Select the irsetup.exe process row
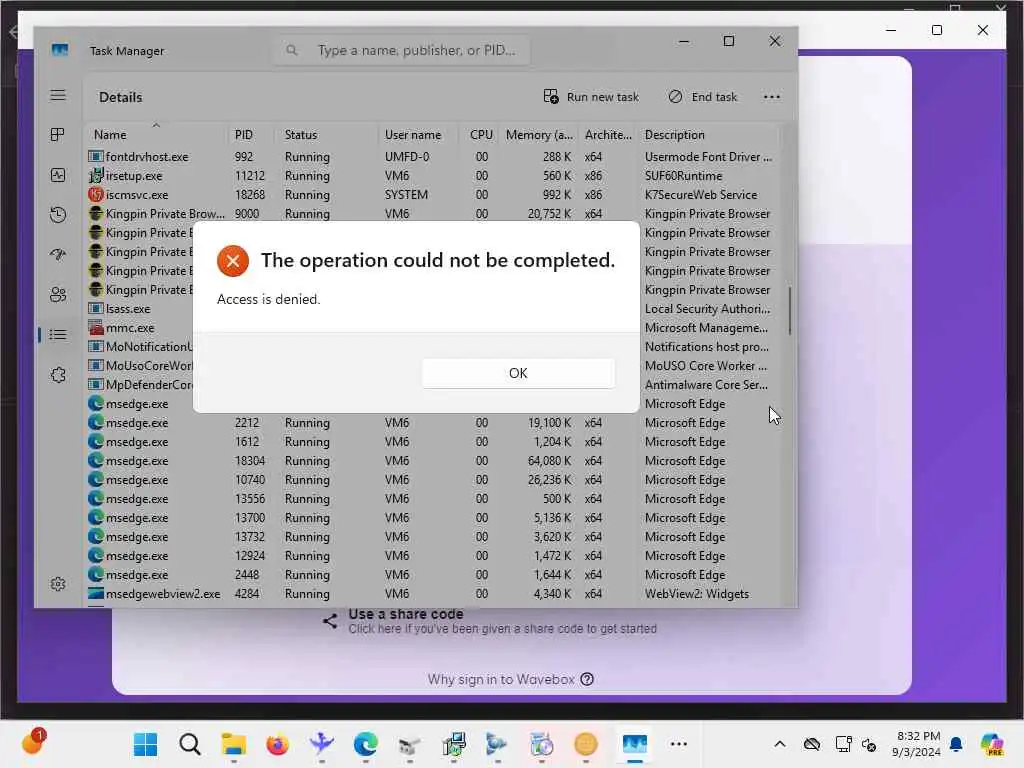The image size is (1024, 768). [x=431, y=176]
